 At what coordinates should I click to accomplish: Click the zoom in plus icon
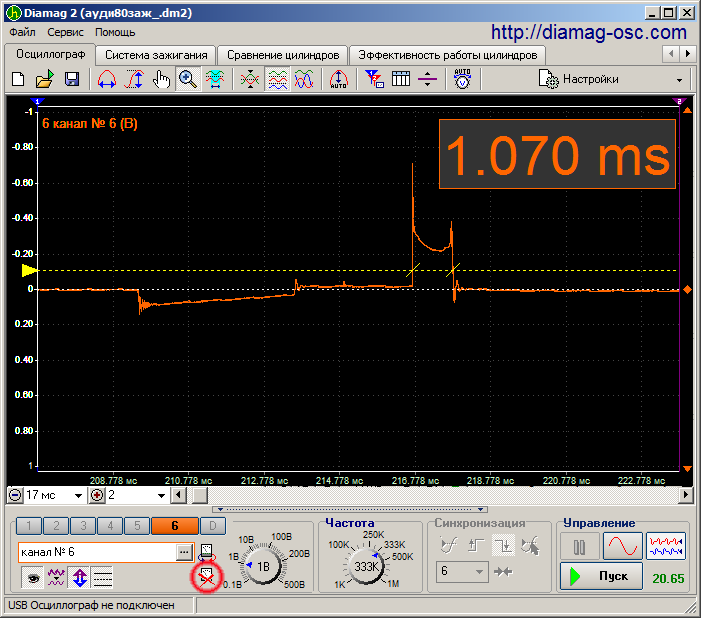pos(97,495)
